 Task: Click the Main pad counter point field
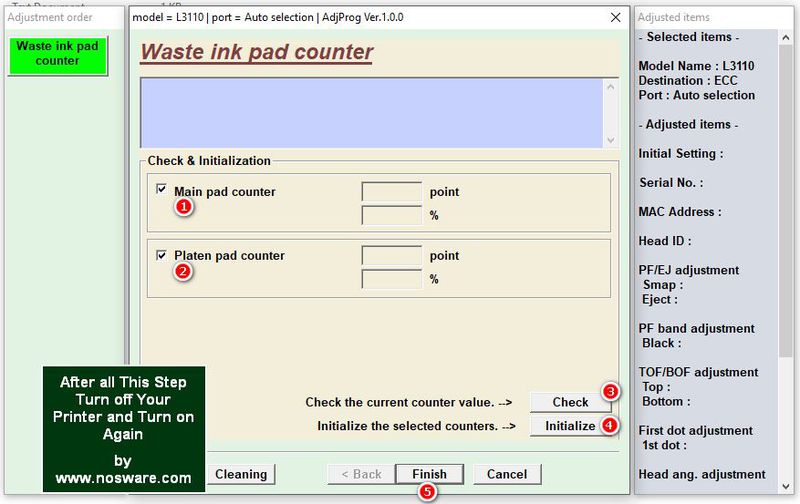[x=391, y=192]
